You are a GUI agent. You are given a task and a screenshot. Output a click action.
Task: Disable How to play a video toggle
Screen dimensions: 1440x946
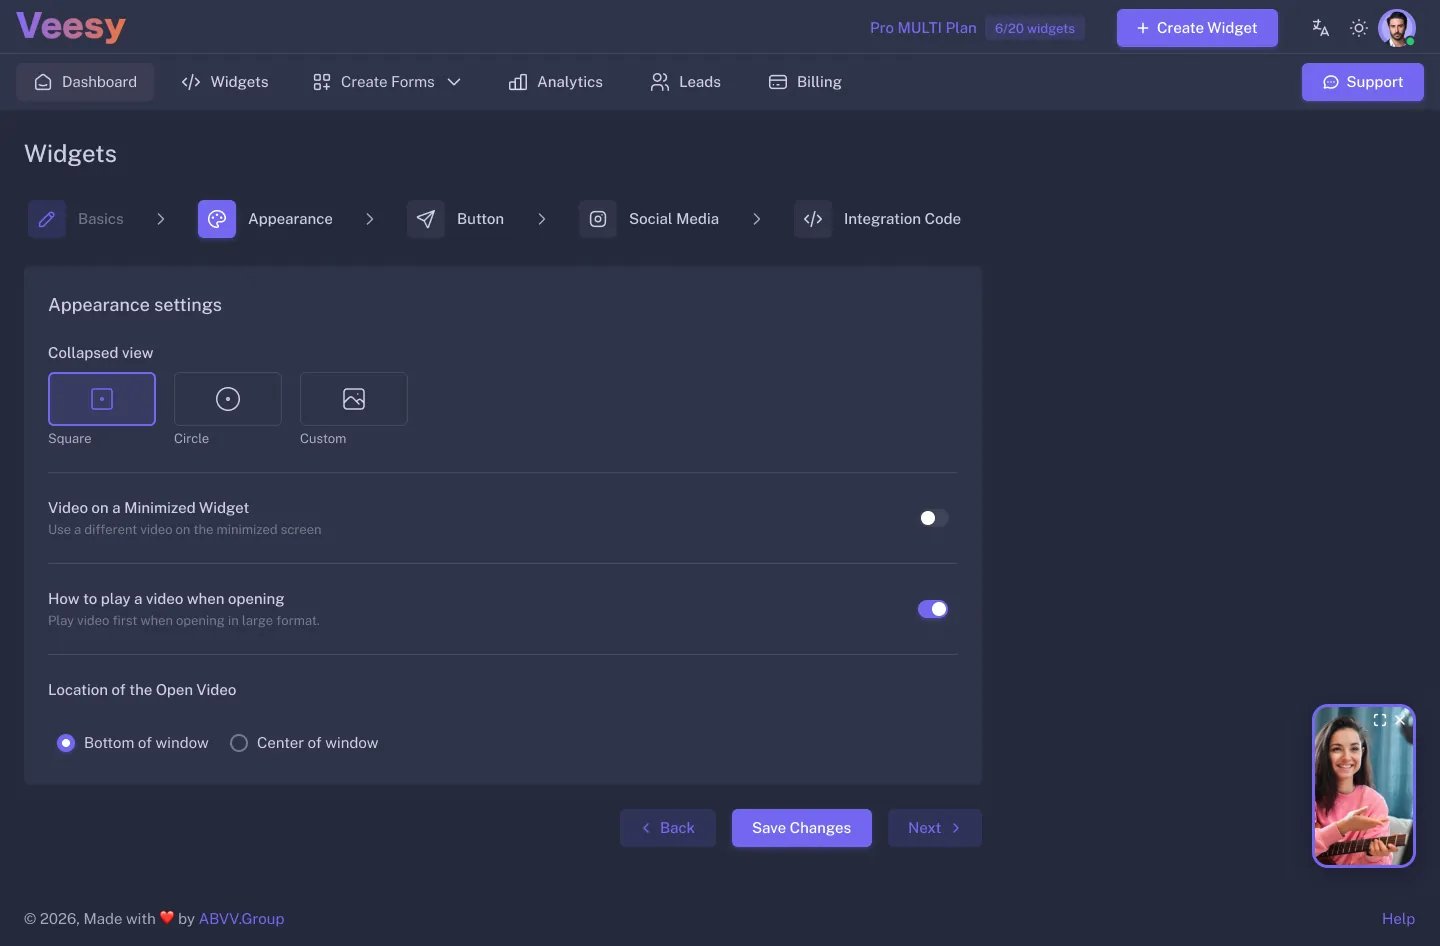tap(933, 609)
